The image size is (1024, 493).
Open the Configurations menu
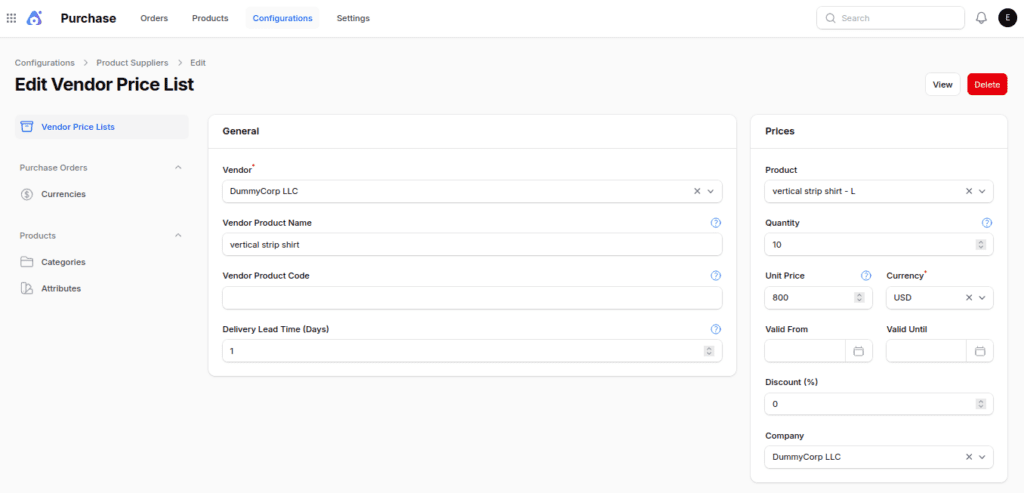point(283,18)
